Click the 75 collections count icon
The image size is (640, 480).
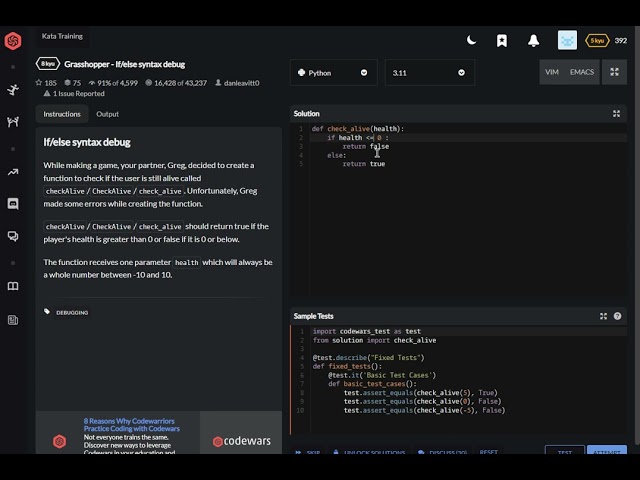point(72,83)
